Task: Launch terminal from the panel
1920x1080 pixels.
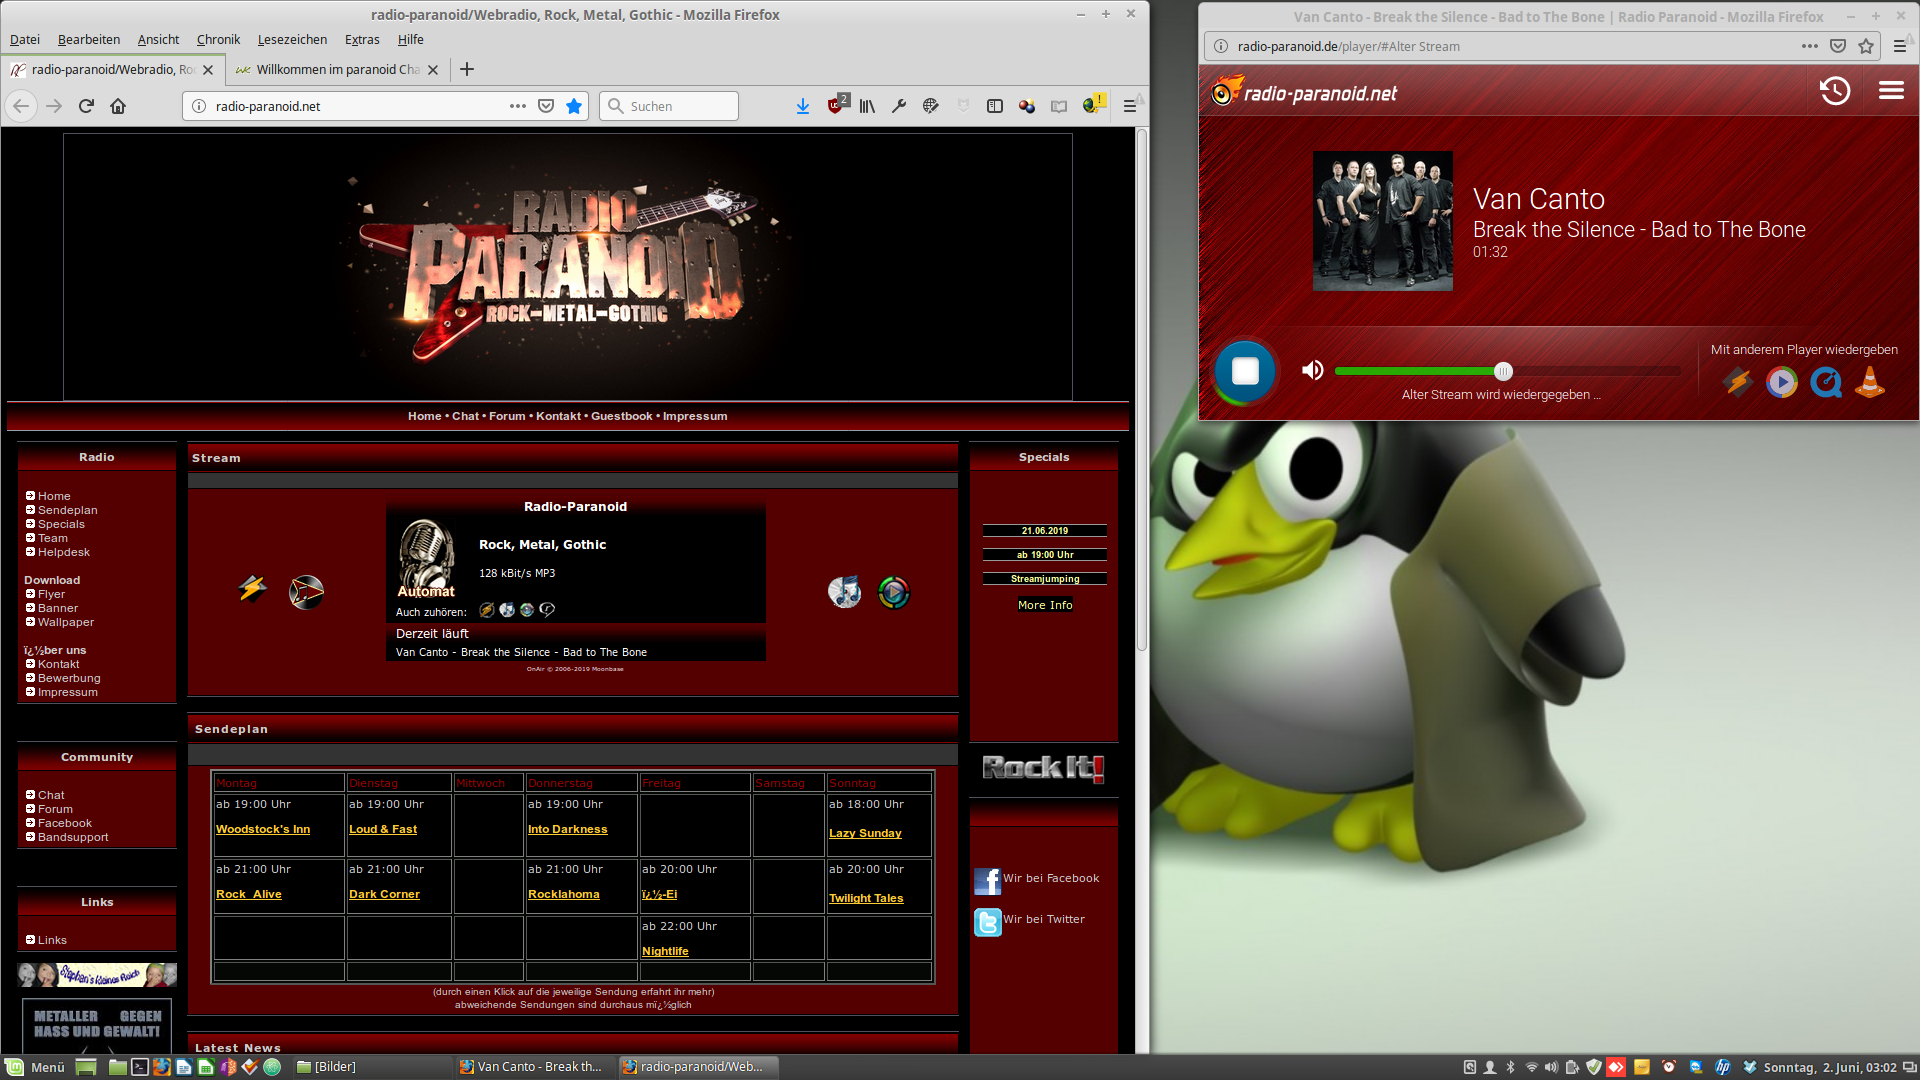Action: click(139, 1067)
